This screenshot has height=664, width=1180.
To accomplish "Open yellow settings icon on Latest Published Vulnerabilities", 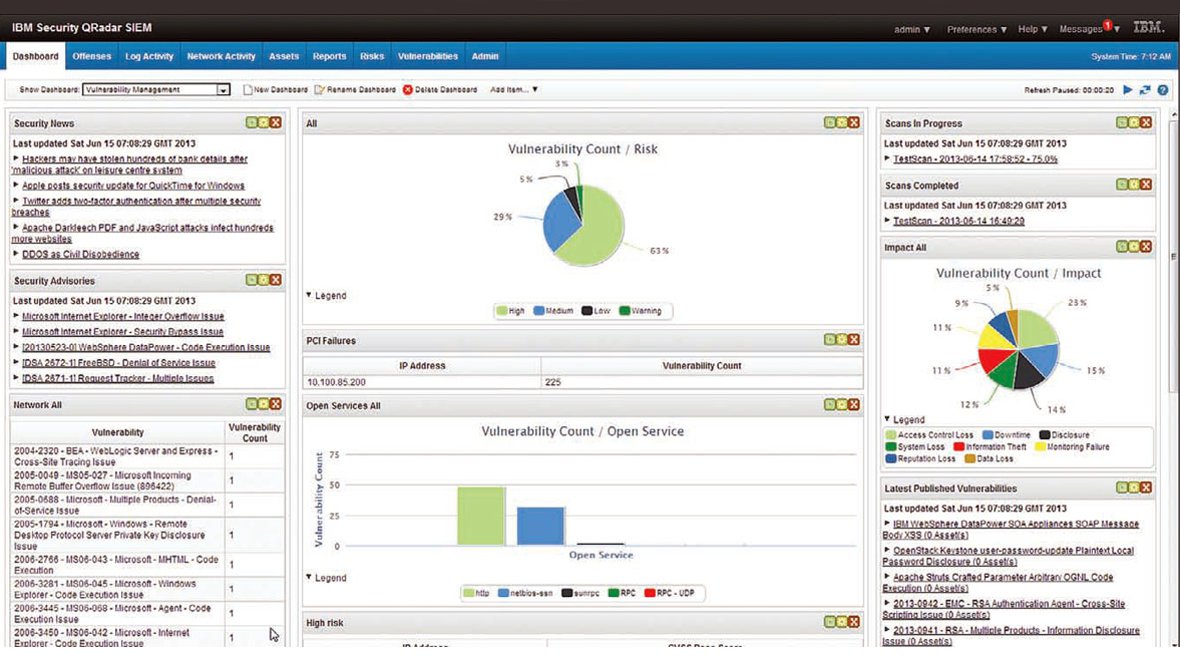I will [1133, 487].
